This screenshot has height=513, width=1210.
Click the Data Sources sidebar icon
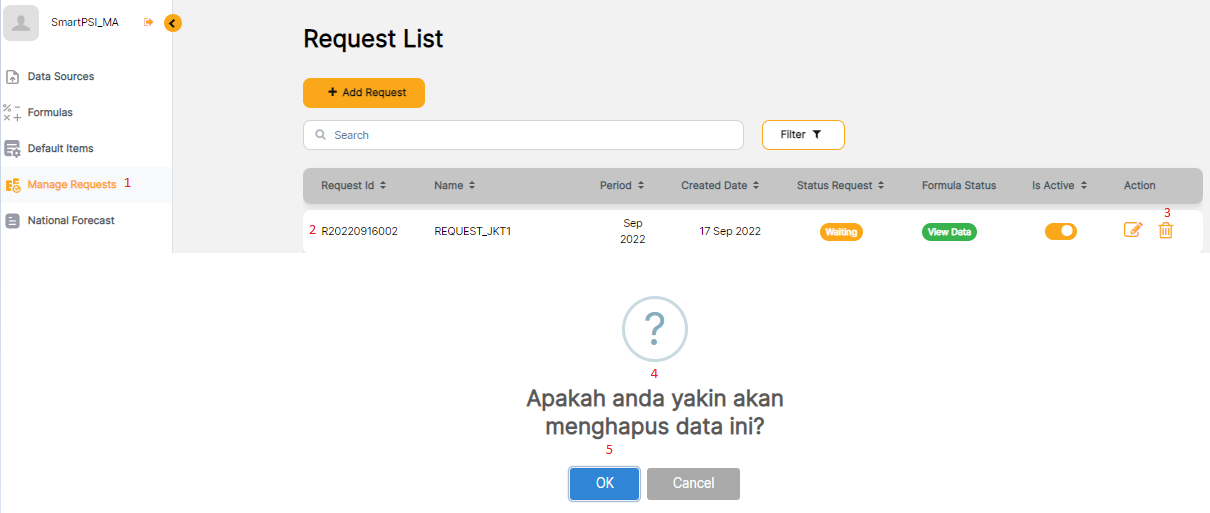pyautogui.click(x=13, y=77)
